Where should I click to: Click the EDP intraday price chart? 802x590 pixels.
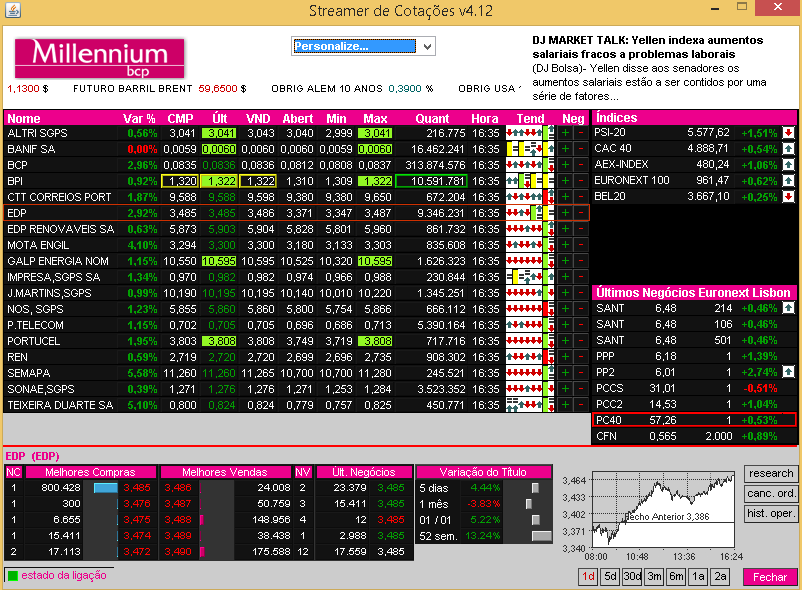[663, 509]
